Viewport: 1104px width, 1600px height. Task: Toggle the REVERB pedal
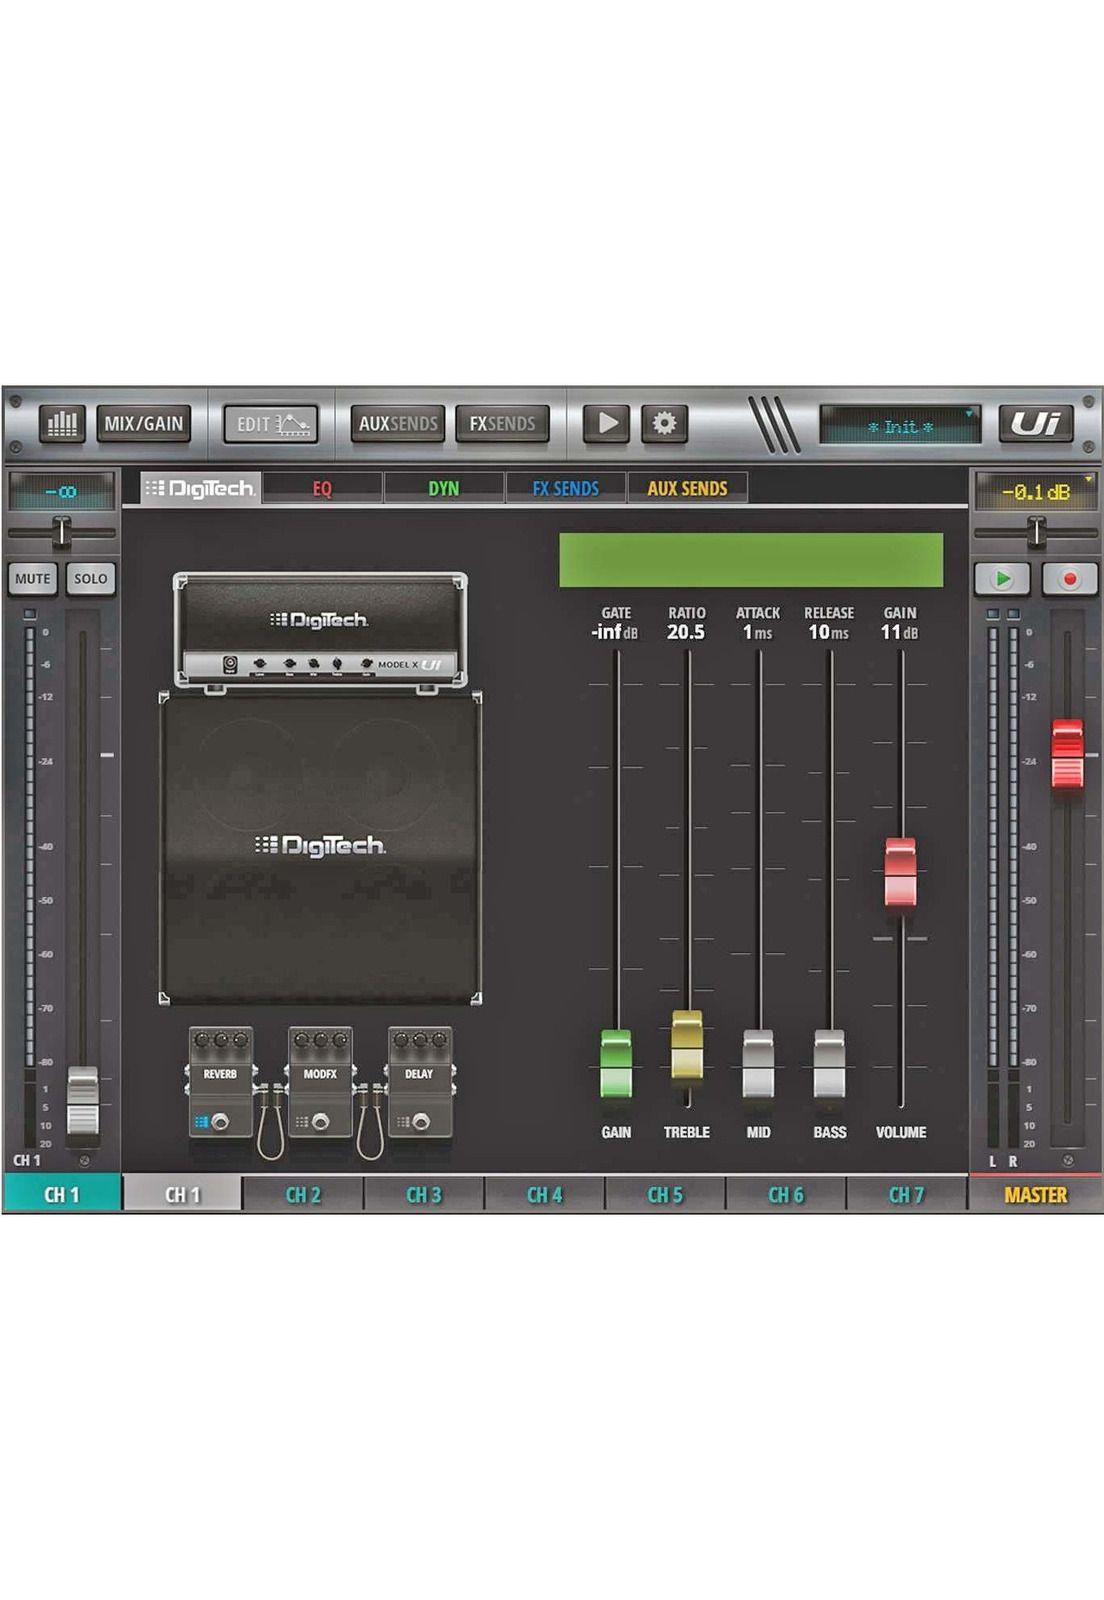(x=220, y=1083)
